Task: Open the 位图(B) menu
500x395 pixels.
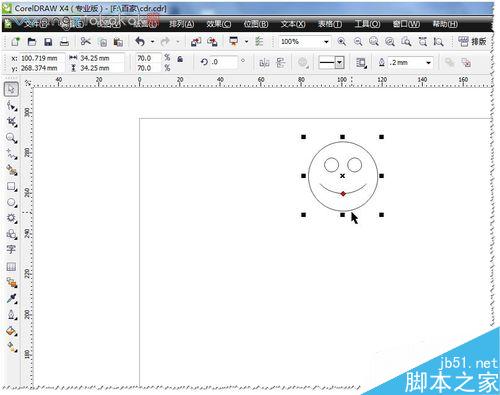Action: [x=256, y=24]
